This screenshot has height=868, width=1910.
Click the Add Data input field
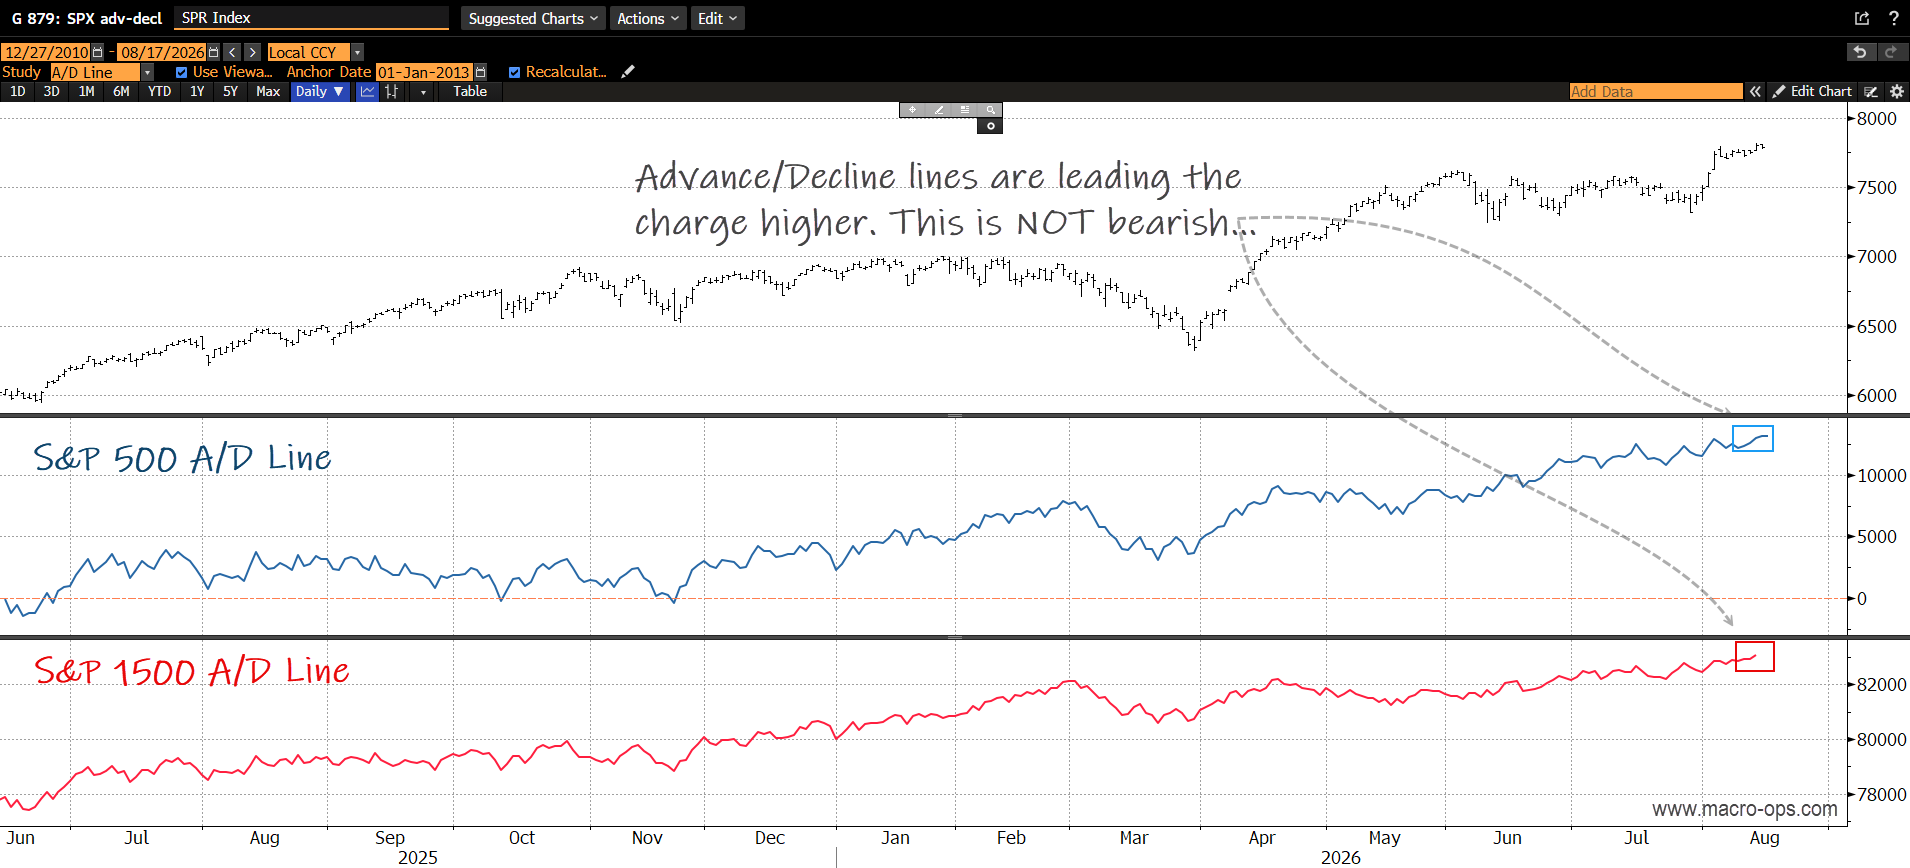(x=1656, y=91)
